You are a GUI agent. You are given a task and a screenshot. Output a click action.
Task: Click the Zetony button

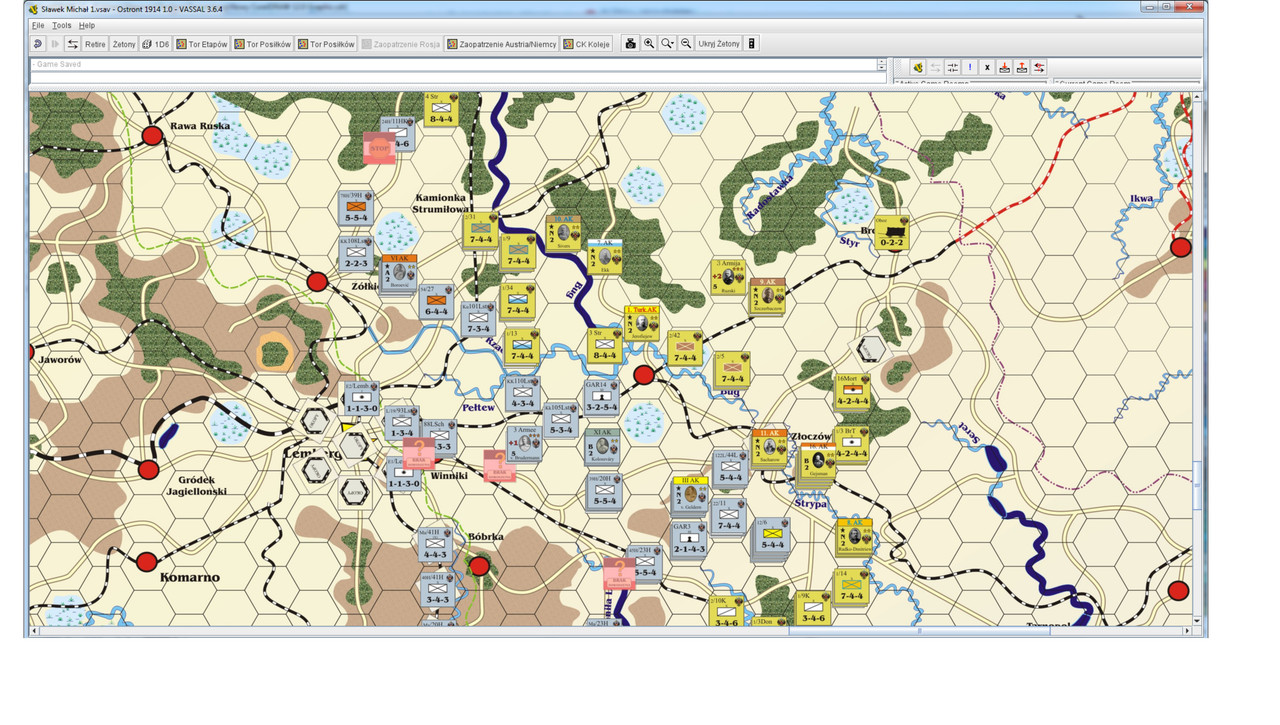[x=124, y=44]
